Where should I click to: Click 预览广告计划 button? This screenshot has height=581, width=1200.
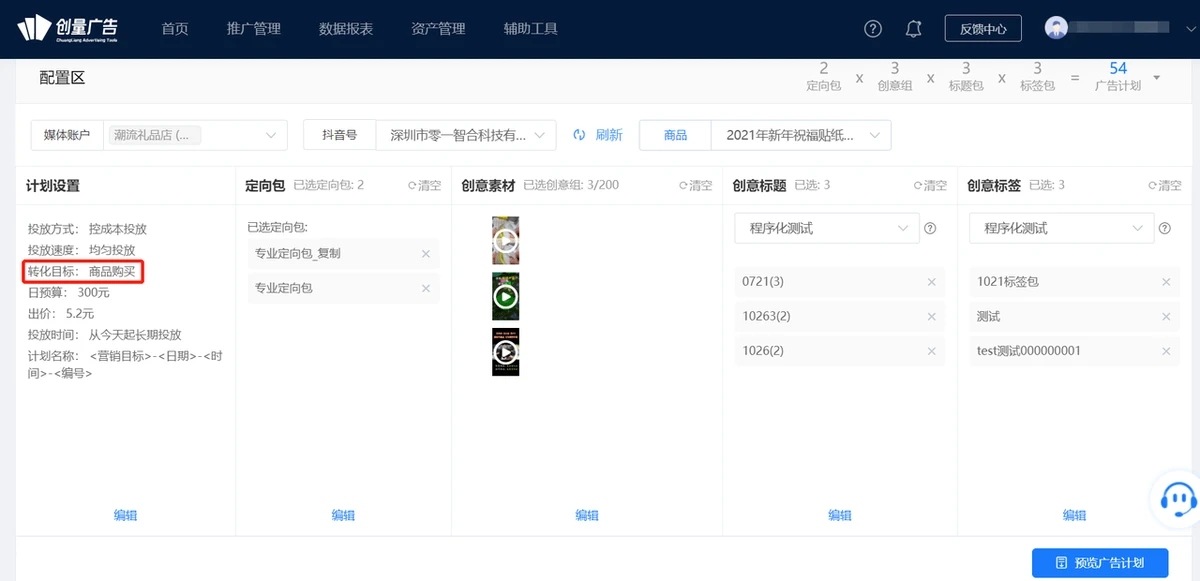pos(1100,563)
